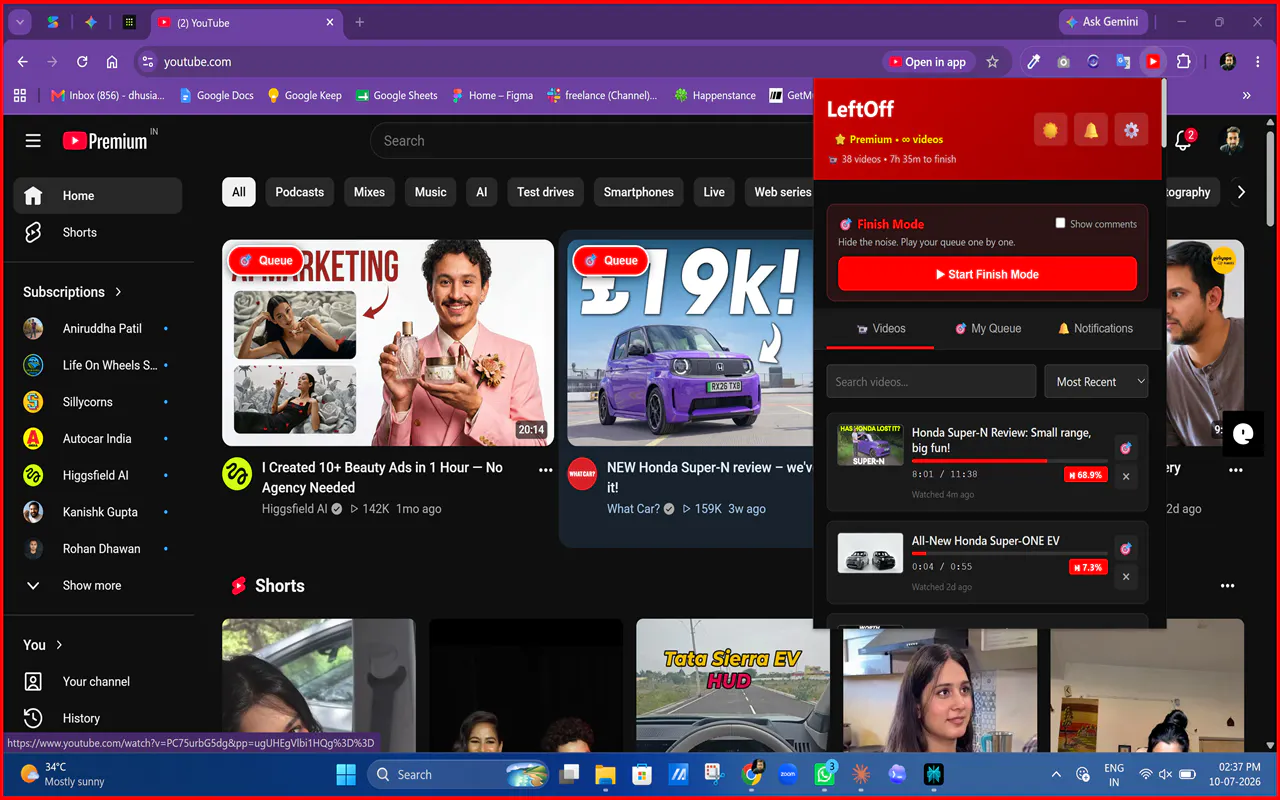Screen dimensions: 1280x800
Task: Click Open in app button
Action: point(927,62)
